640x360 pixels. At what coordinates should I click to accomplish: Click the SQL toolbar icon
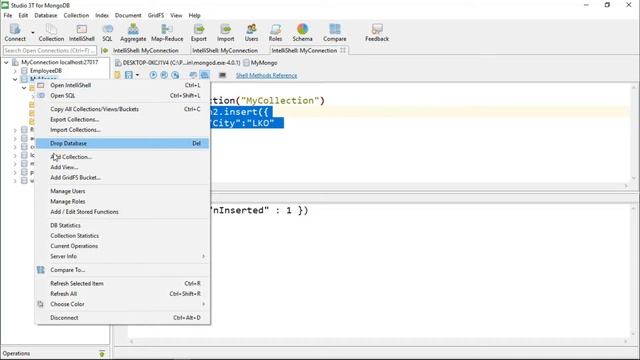coord(107,32)
